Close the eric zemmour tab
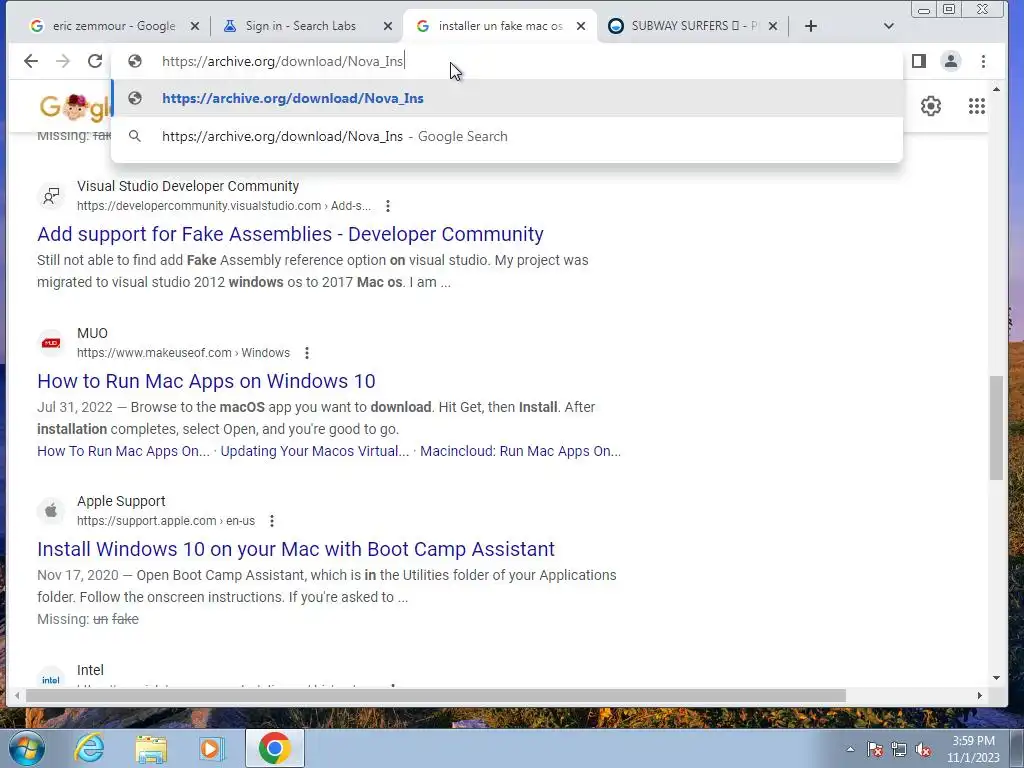Image resolution: width=1024 pixels, height=768 pixels. click(195, 26)
